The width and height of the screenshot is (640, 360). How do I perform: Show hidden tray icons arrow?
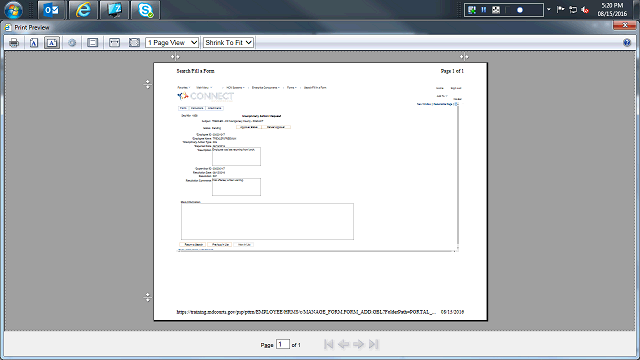coord(549,9)
